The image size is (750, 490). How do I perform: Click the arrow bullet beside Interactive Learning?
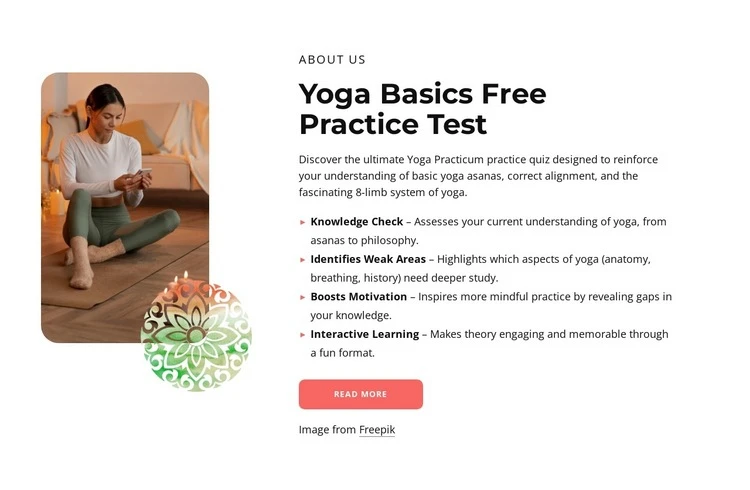pos(302,335)
